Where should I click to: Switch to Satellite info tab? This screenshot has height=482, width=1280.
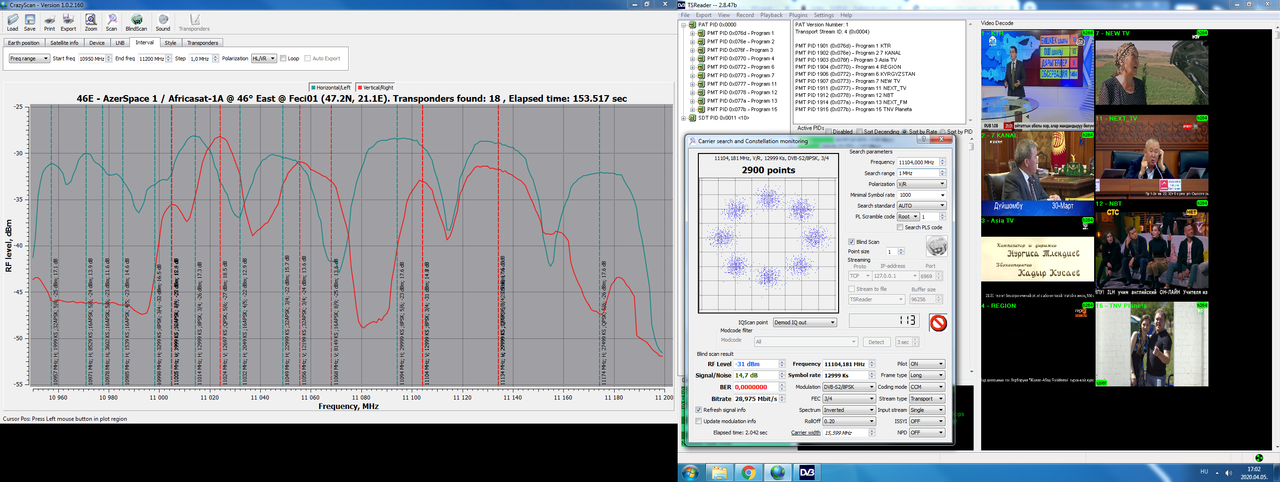point(64,43)
